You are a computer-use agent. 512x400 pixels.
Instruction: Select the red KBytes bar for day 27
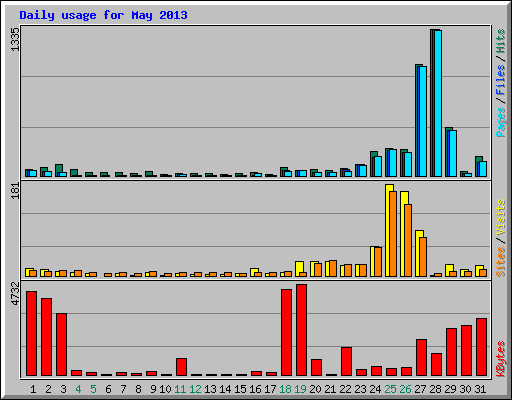click(x=421, y=357)
